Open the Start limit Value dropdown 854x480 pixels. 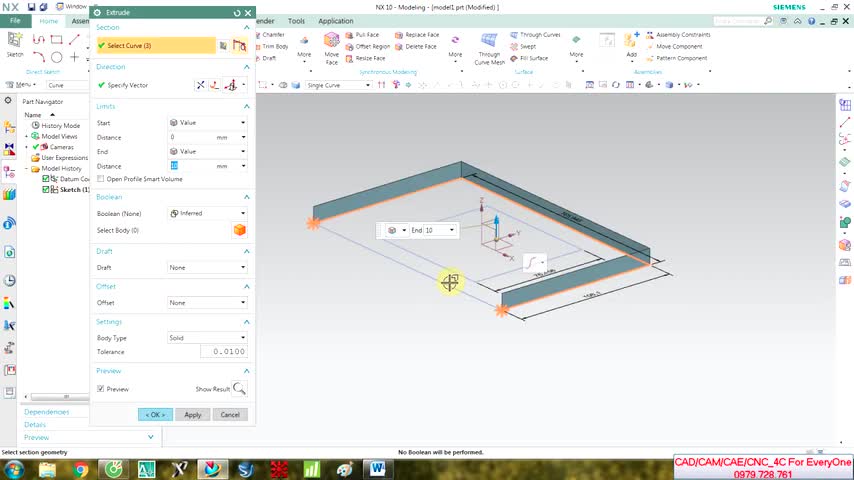click(x=208, y=123)
